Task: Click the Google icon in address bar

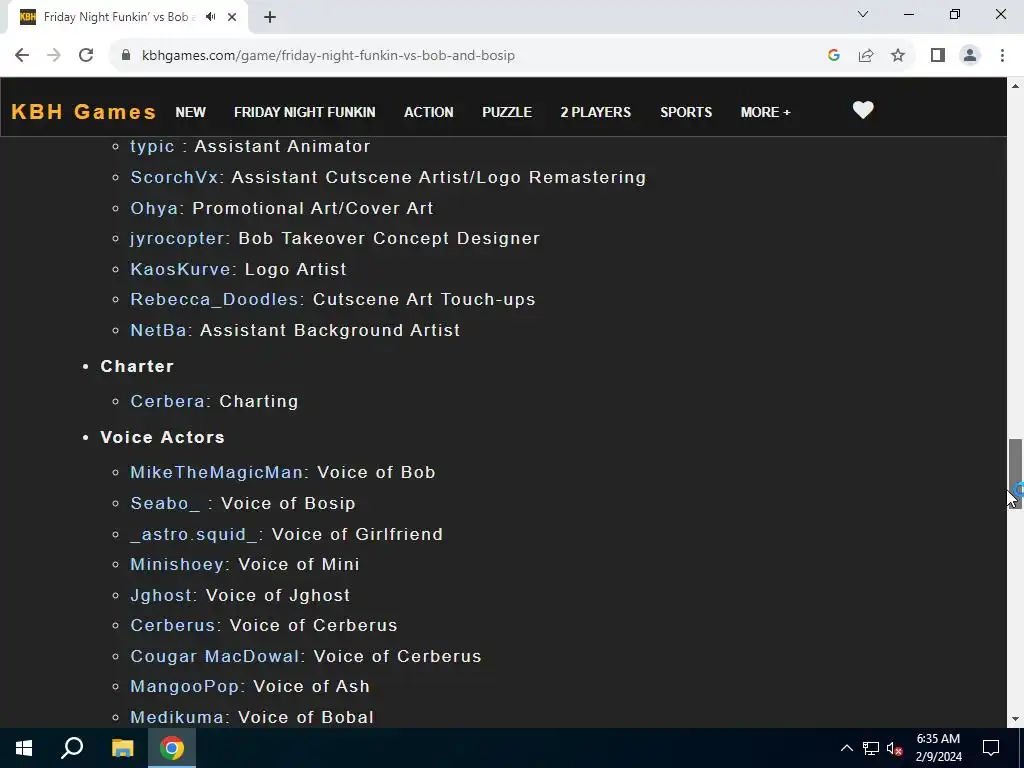Action: click(x=833, y=56)
